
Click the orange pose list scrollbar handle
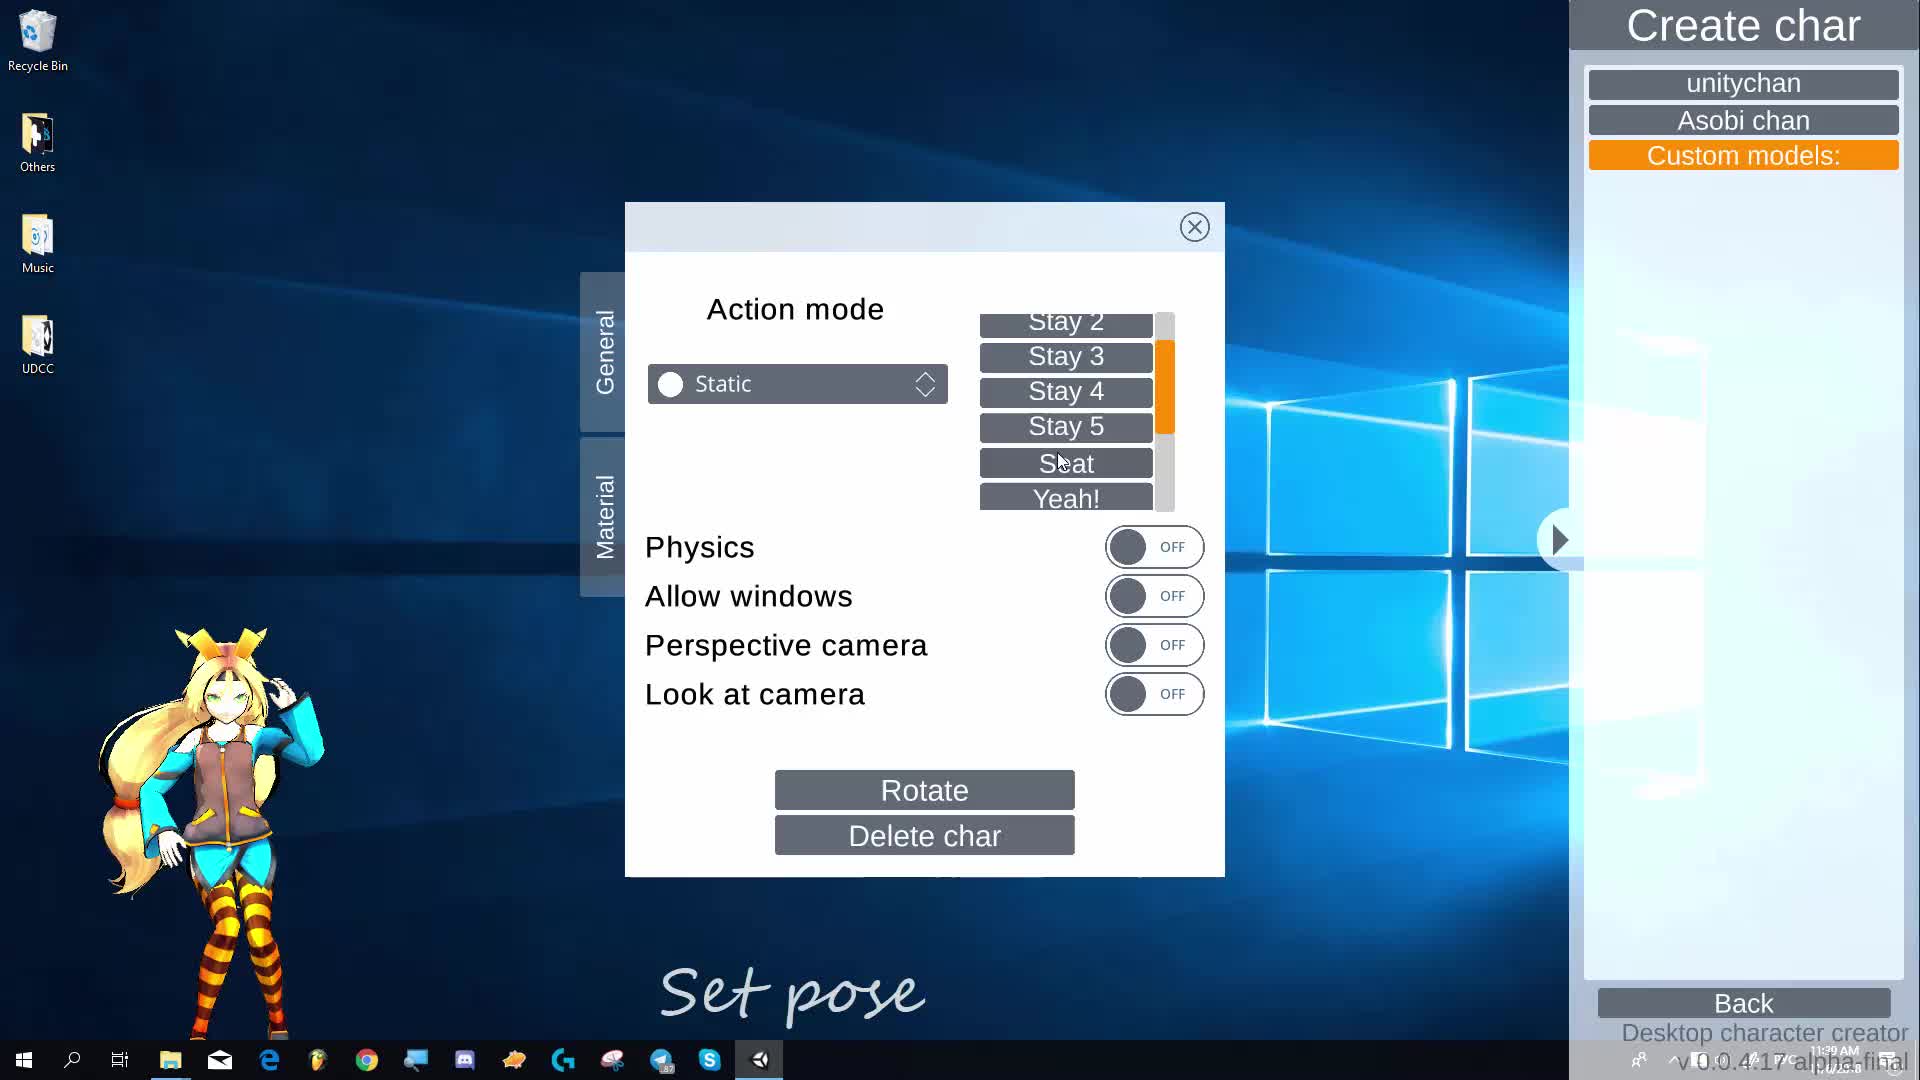click(x=1164, y=387)
